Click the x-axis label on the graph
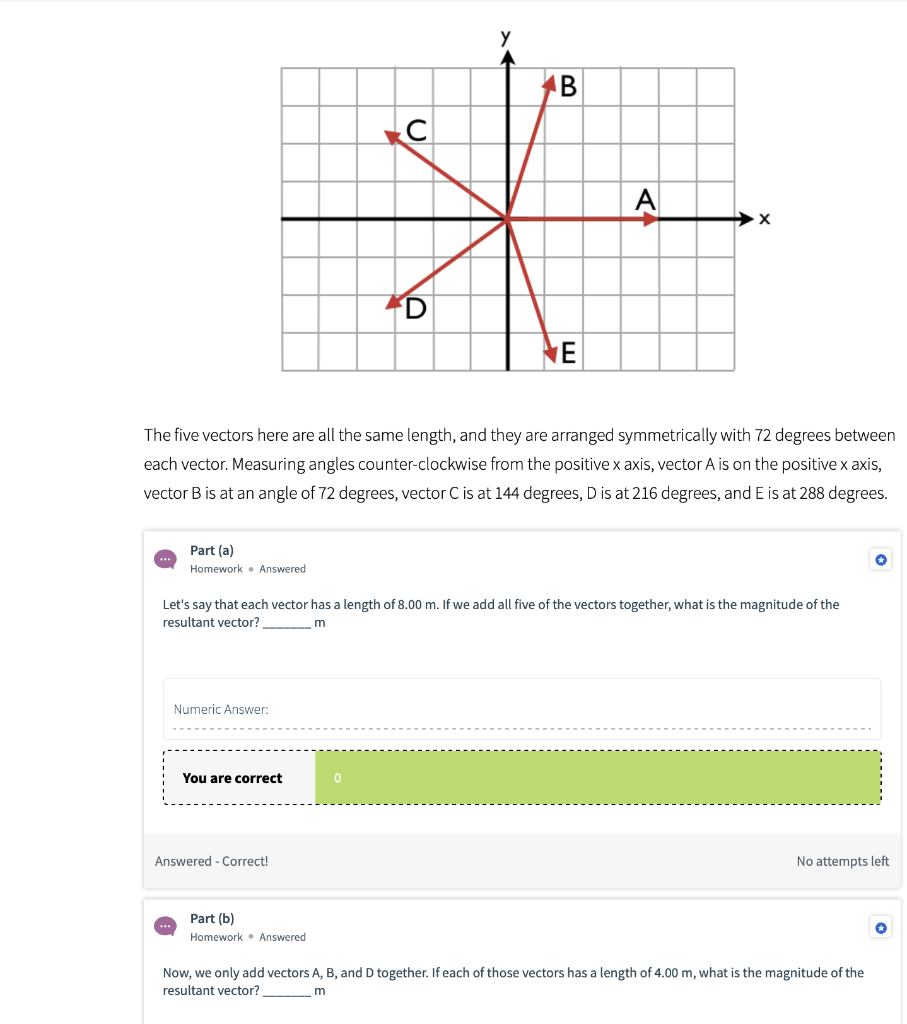 point(763,217)
